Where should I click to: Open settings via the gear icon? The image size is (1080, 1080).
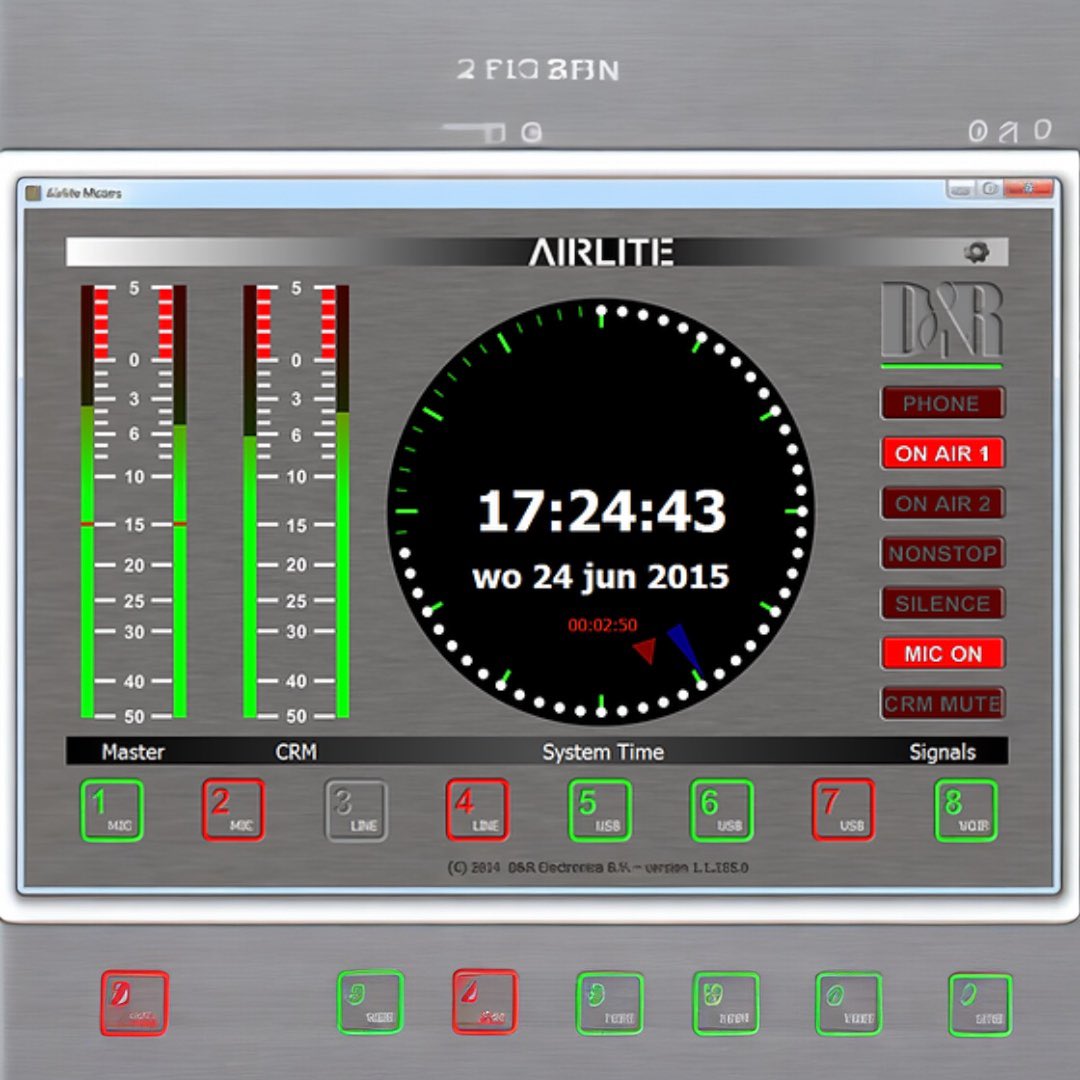[x=976, y=252]
